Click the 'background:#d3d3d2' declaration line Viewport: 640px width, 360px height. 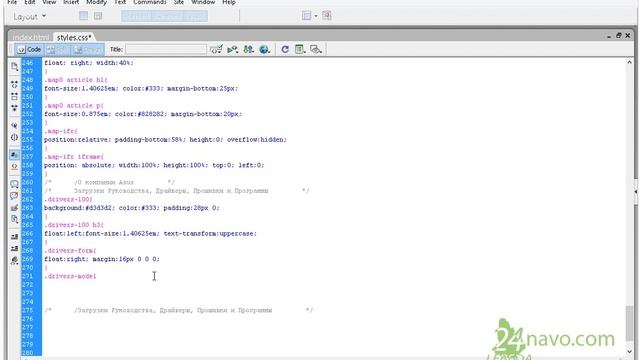tap(132, 208)
